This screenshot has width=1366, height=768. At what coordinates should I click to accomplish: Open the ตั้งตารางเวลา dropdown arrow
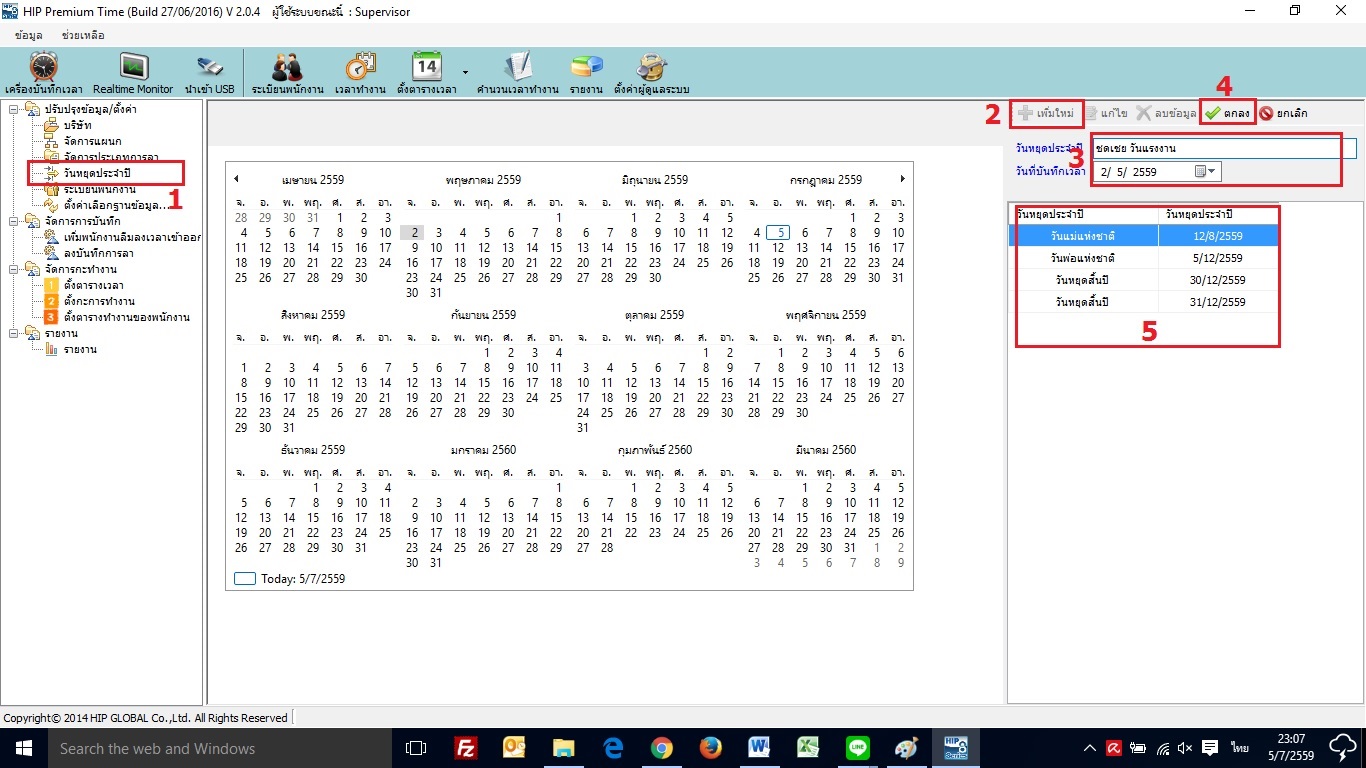point(465,72)
